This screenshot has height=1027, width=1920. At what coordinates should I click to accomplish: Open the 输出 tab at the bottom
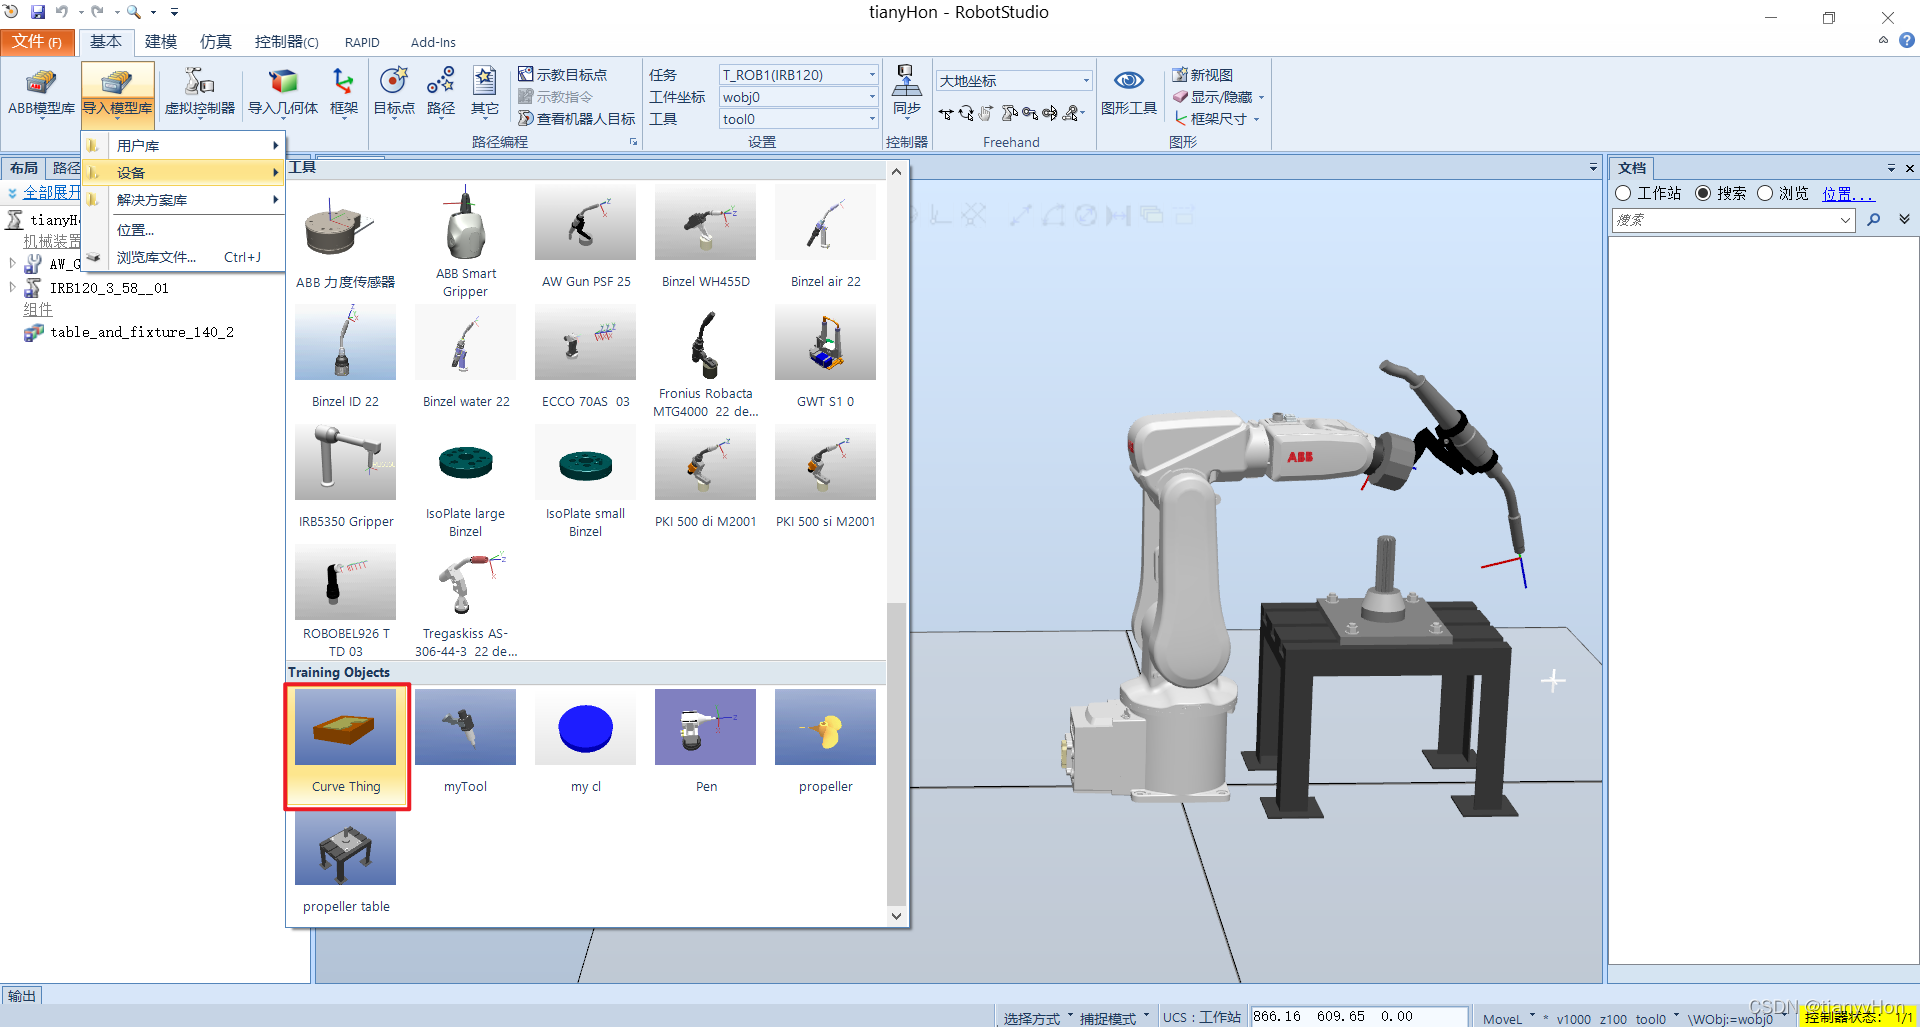22,996
